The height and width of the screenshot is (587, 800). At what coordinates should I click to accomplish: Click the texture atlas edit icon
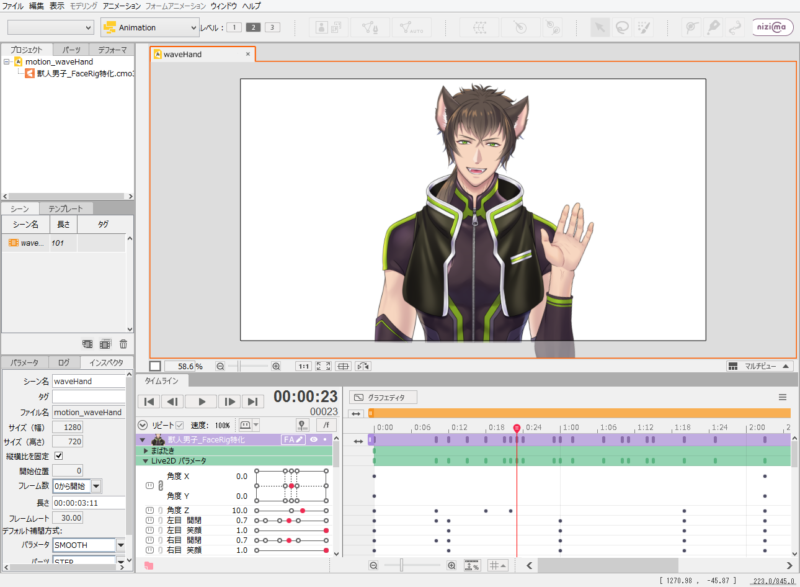329,28
